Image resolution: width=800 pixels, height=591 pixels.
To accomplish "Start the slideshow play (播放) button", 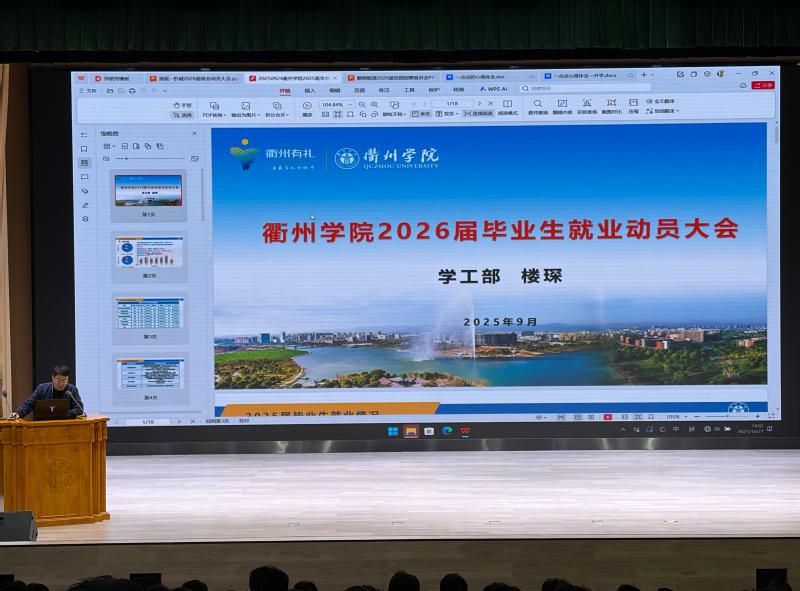I will click(x=307, y=106).
